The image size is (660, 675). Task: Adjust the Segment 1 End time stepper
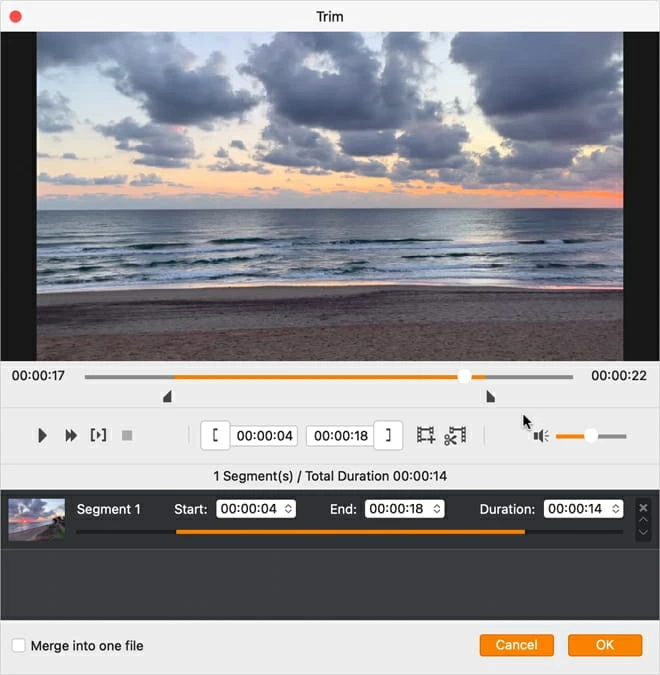[x=437, y=509]
